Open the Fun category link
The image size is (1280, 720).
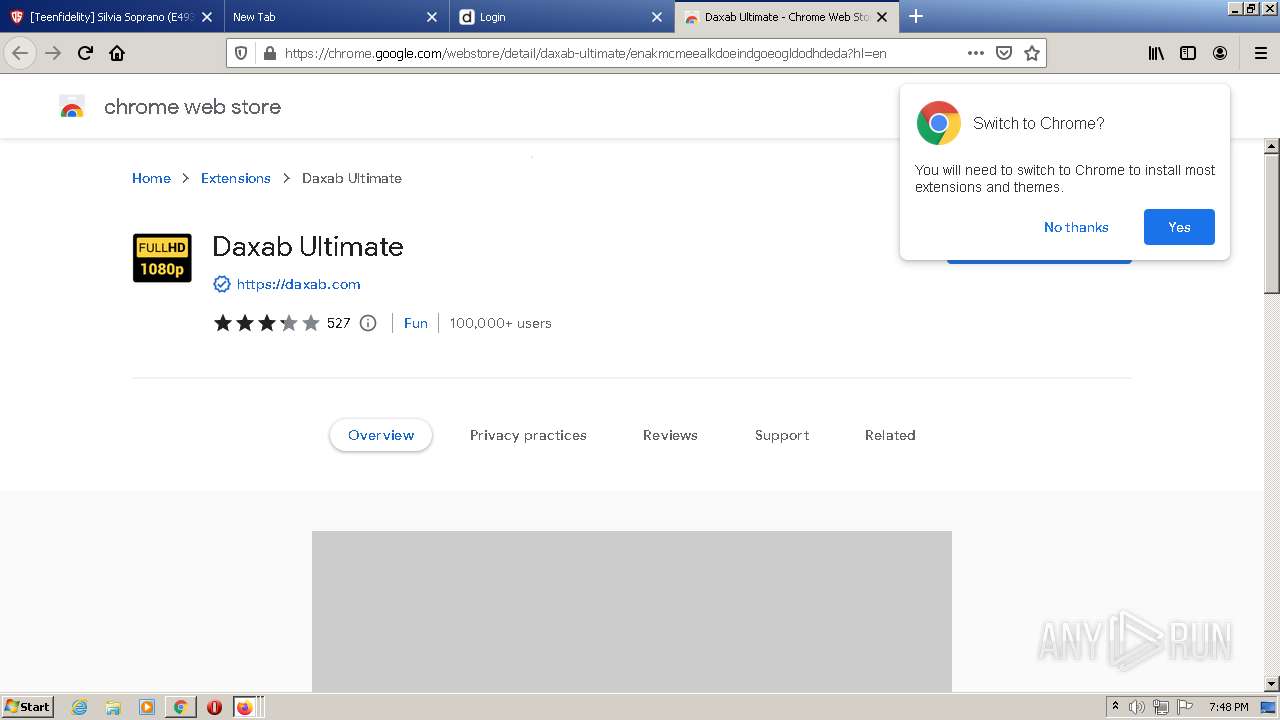pyautogui.click(x=416, y=323)
